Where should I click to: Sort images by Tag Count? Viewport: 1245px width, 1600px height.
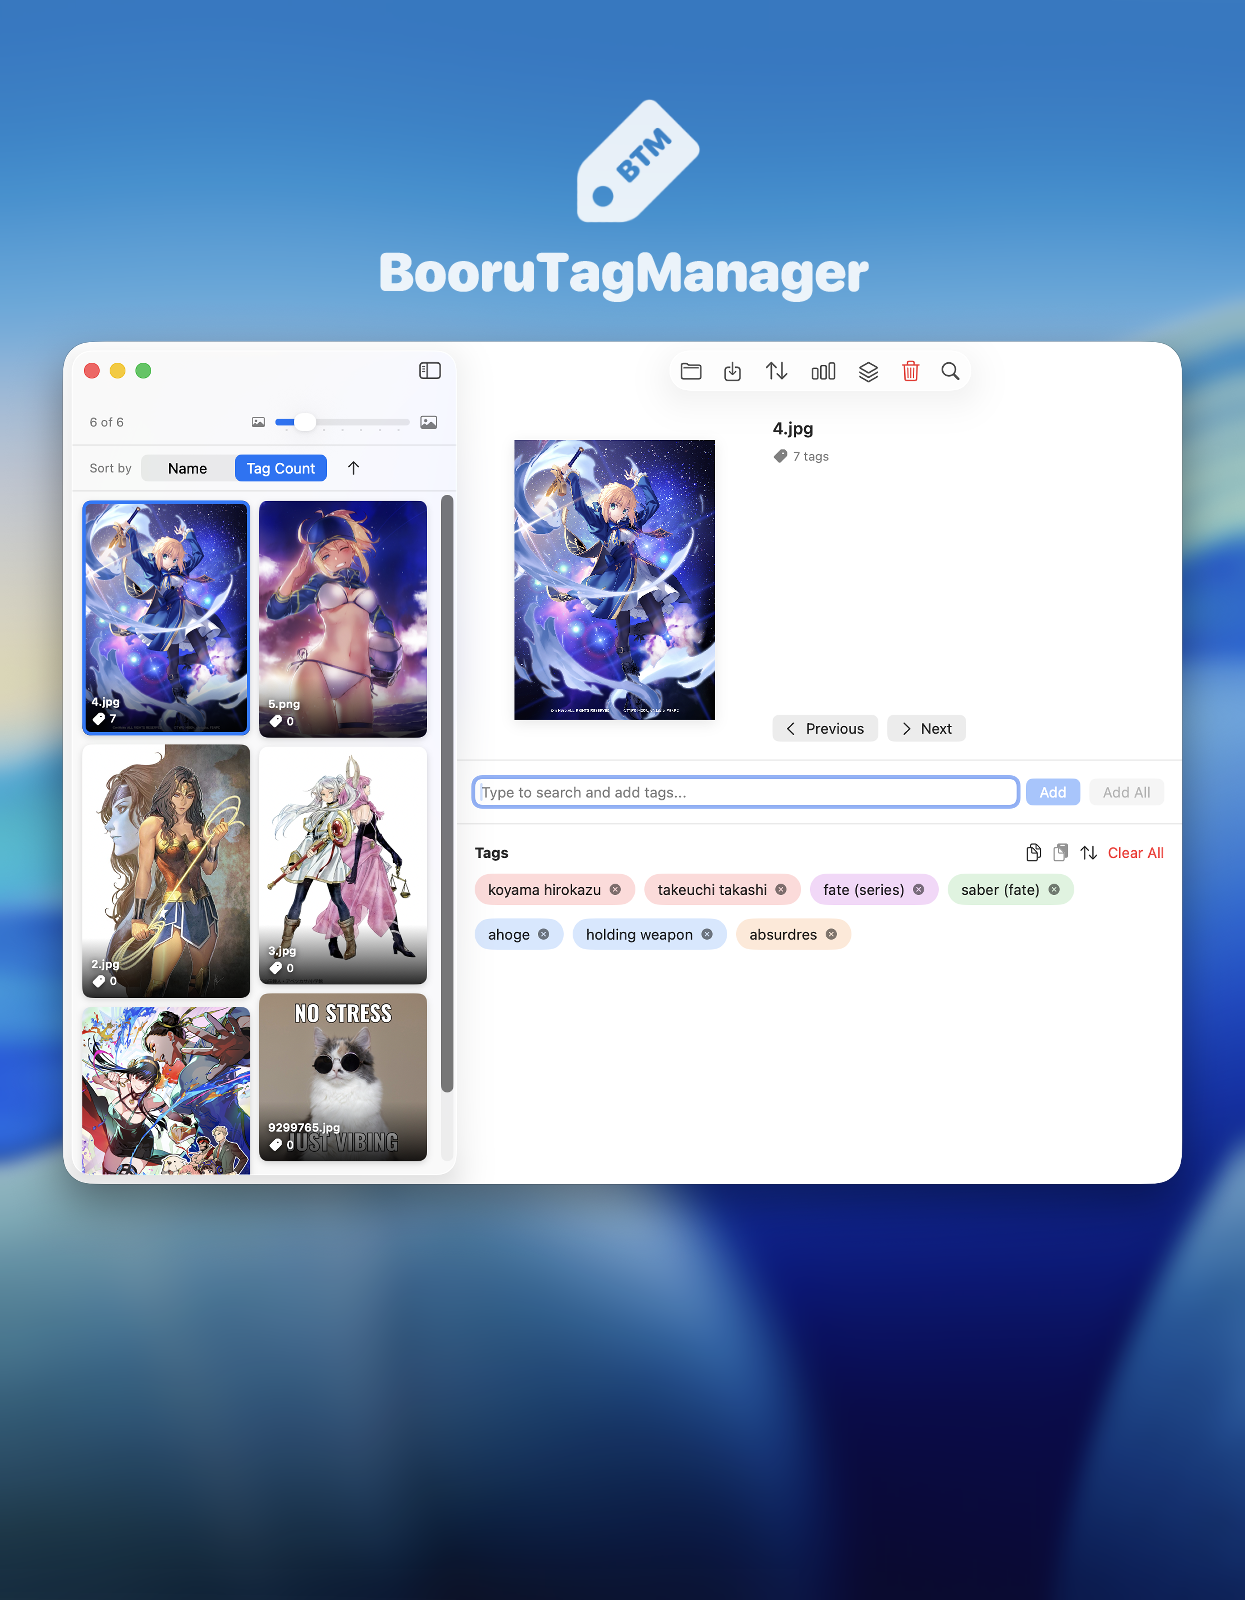click(281, 468)
